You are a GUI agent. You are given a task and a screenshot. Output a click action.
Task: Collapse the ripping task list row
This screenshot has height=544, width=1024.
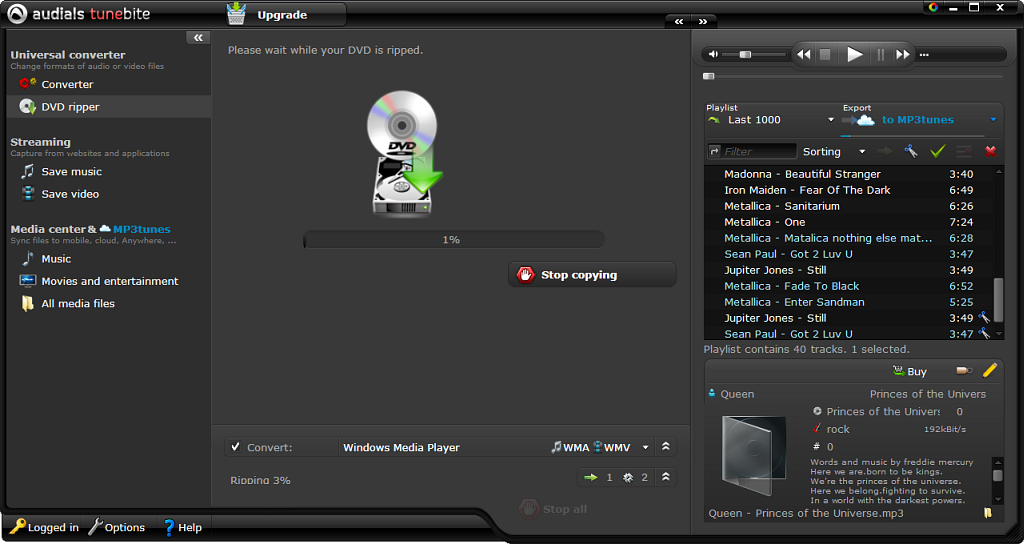click(x=665, y=477)
